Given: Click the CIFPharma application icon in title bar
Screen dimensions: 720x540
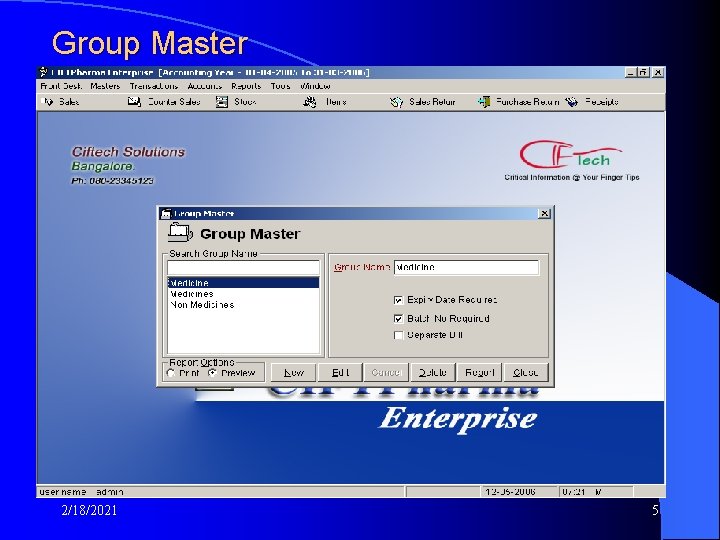Looking at the screenshot, I should point(43,72).
